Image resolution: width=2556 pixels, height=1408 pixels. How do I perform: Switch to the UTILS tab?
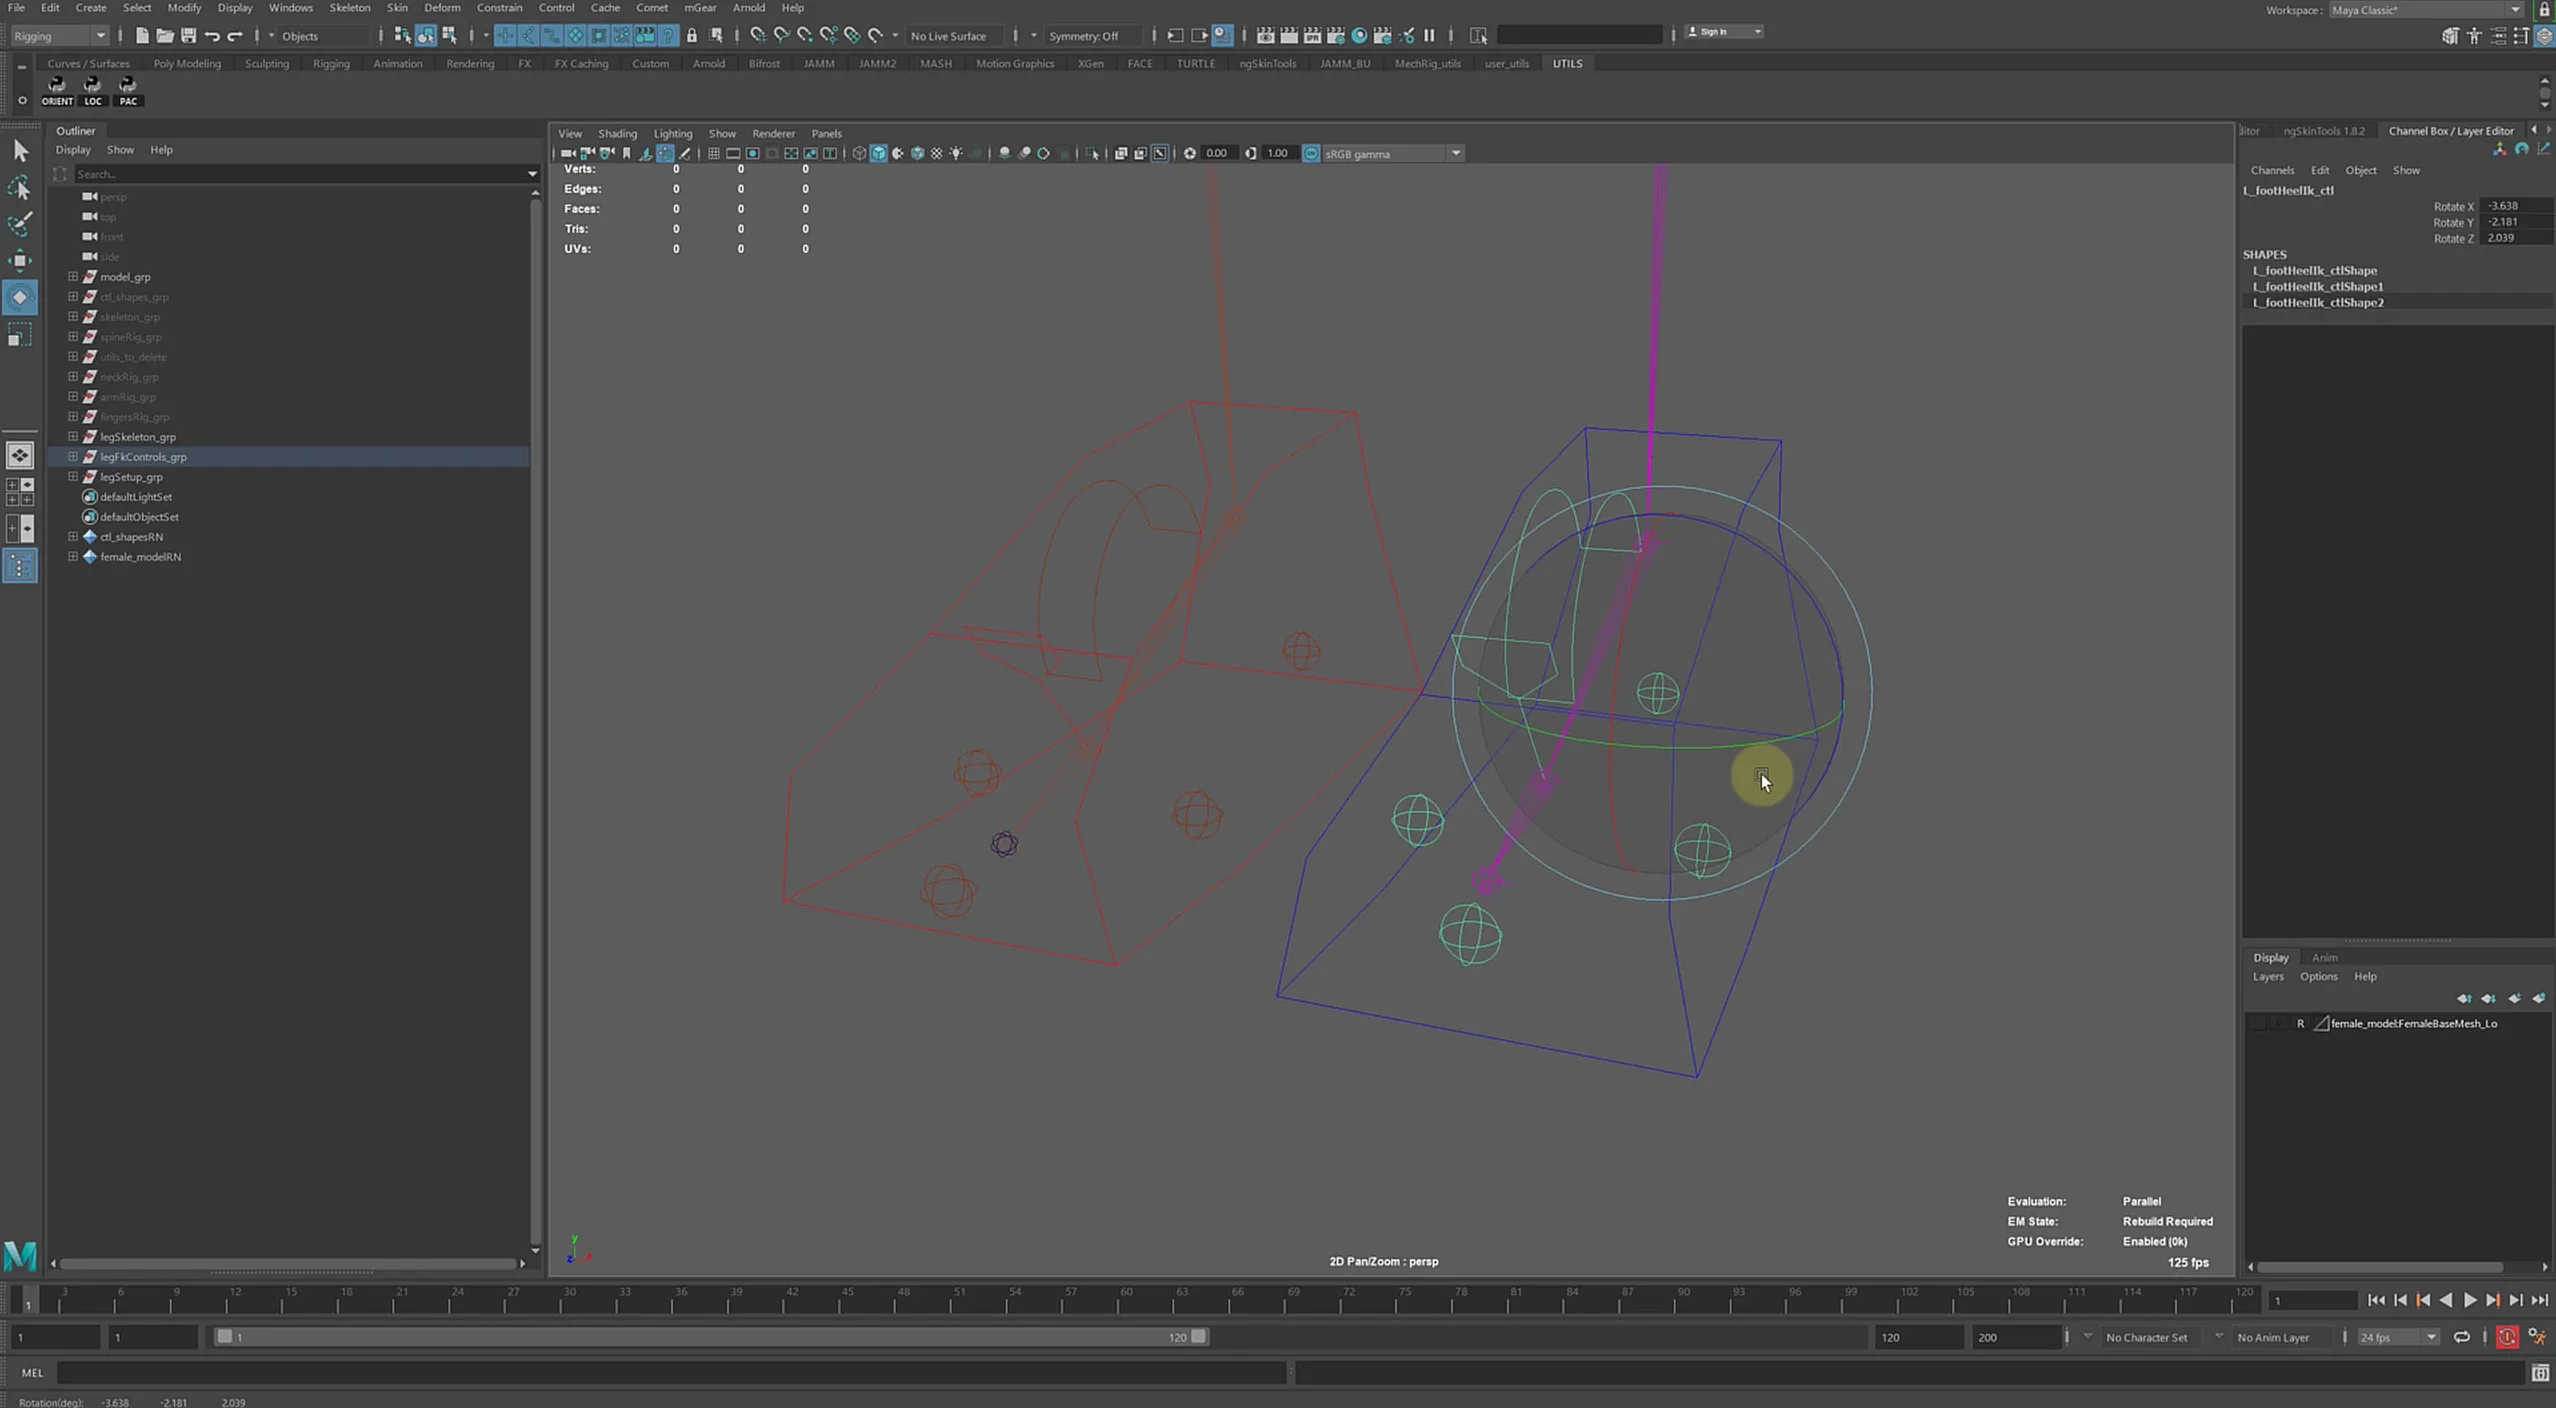click(1568, 64)
